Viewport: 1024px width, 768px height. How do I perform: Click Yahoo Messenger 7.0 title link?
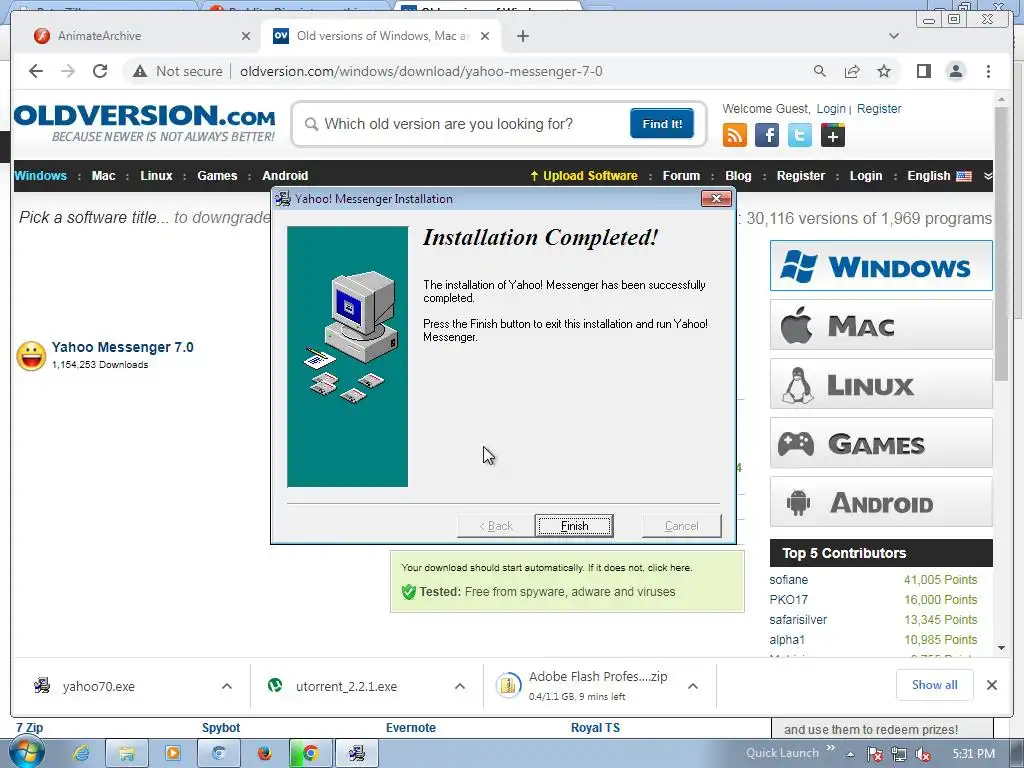click(123, 347)
